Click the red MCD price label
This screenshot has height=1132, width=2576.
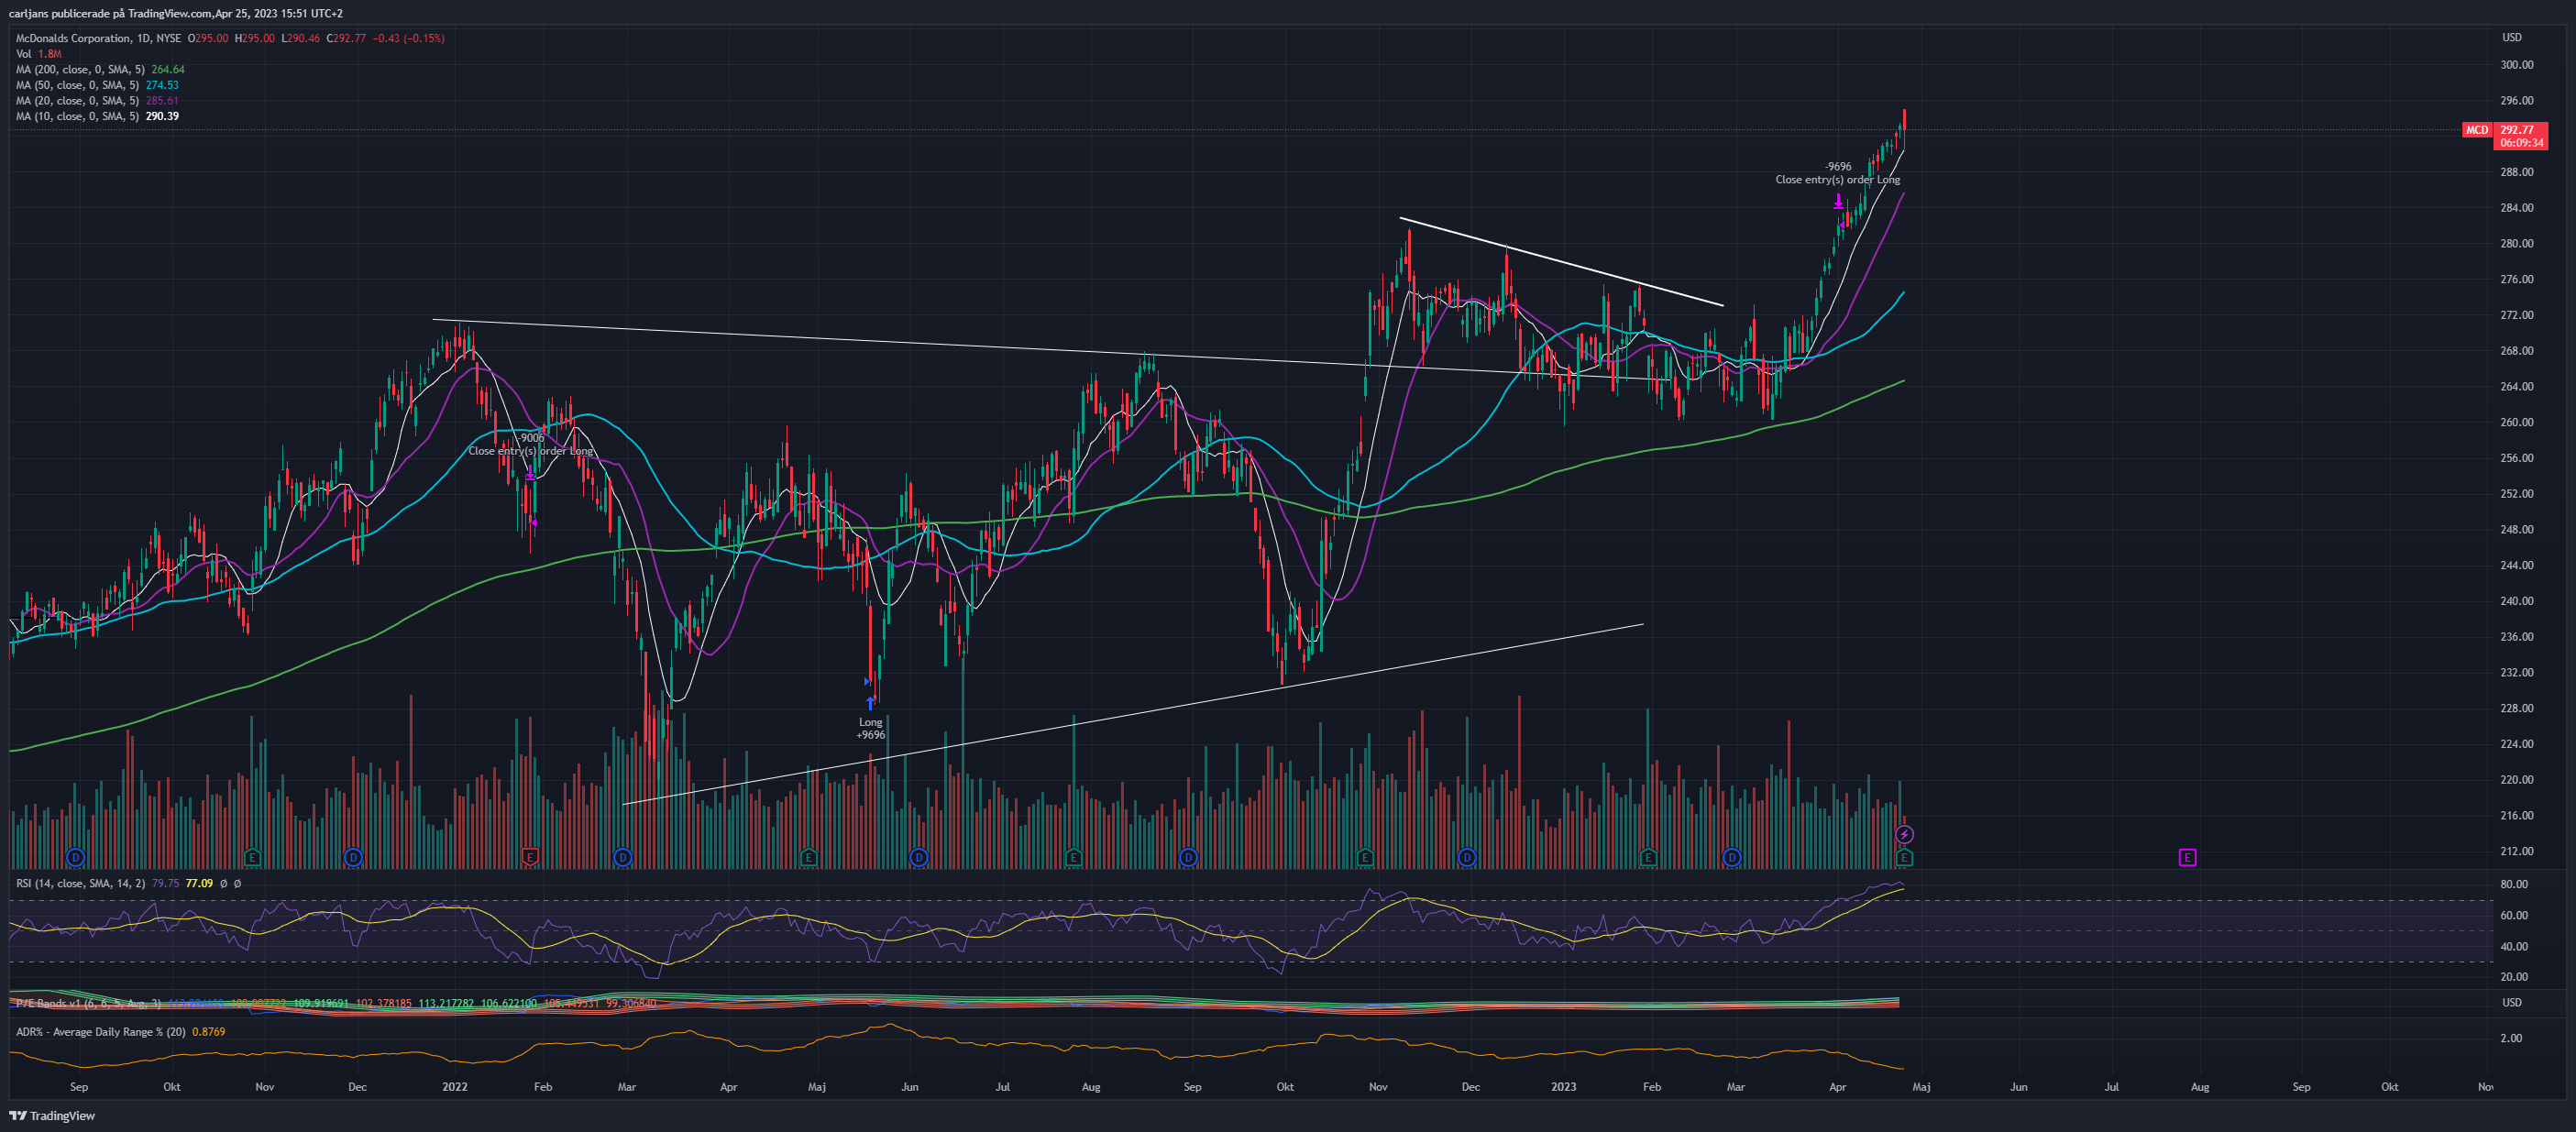(2476, 130)
